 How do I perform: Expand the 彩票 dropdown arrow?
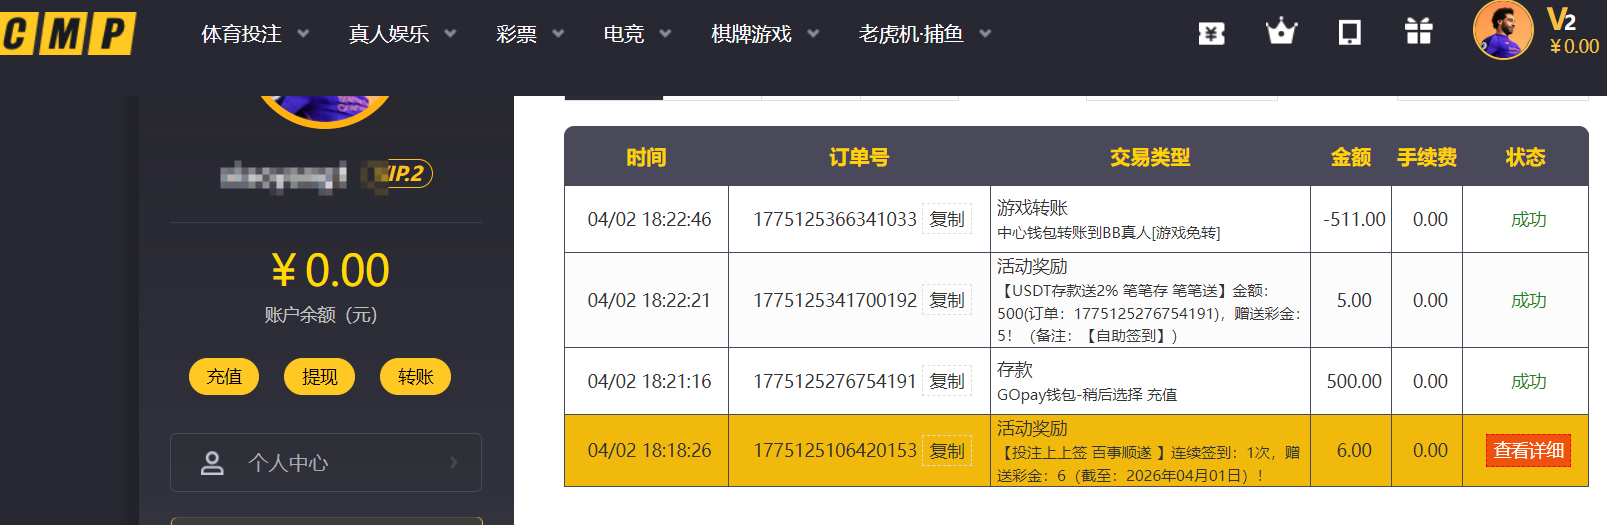coord(558,33)
